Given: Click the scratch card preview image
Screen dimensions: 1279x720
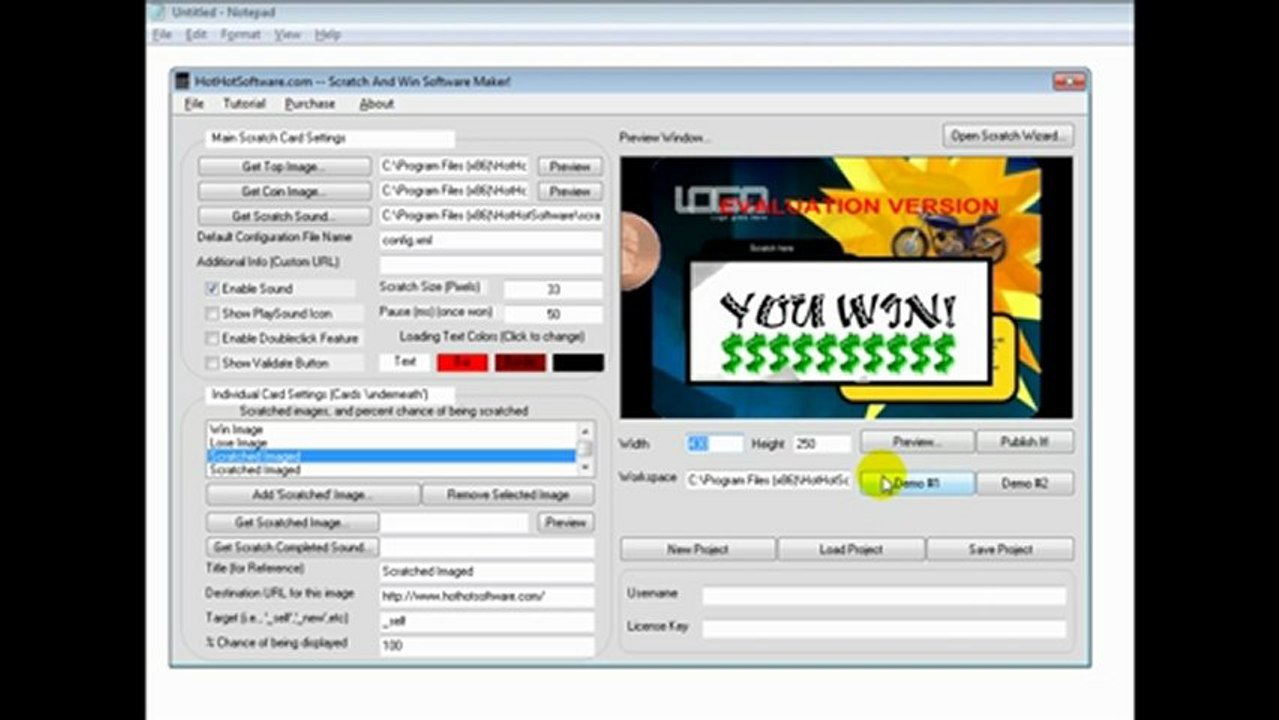Looking at the screenshot, I should pyautogui.click(x=846, y=287).
